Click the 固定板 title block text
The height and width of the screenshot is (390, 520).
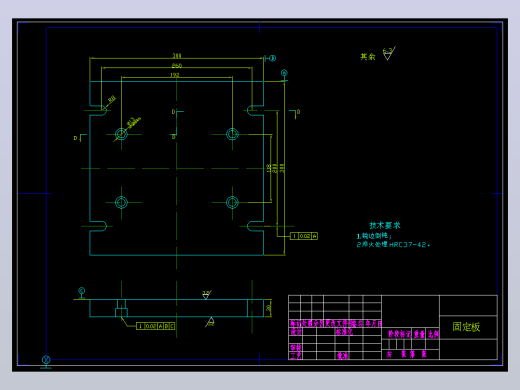pyautogui.click(x=466, y=327)
